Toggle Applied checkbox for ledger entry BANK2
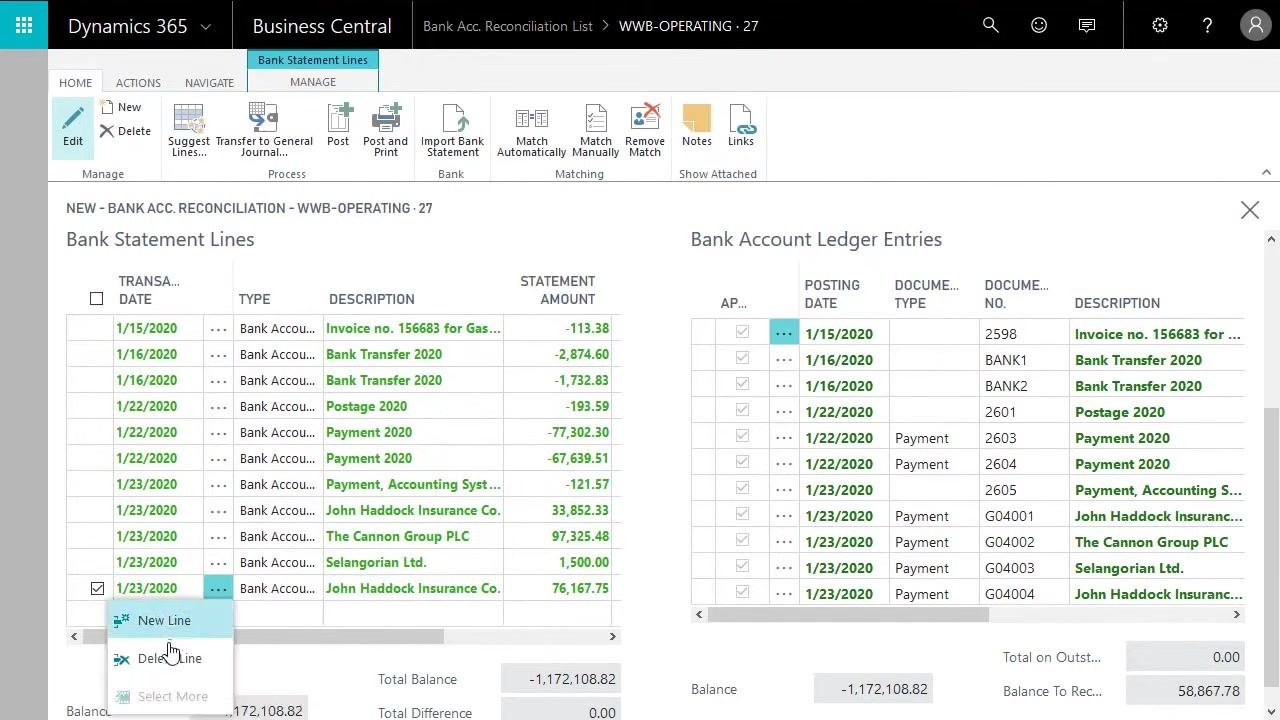This screenshot has height=720, width=1280. pyautogui.click(x=742, y=384)
